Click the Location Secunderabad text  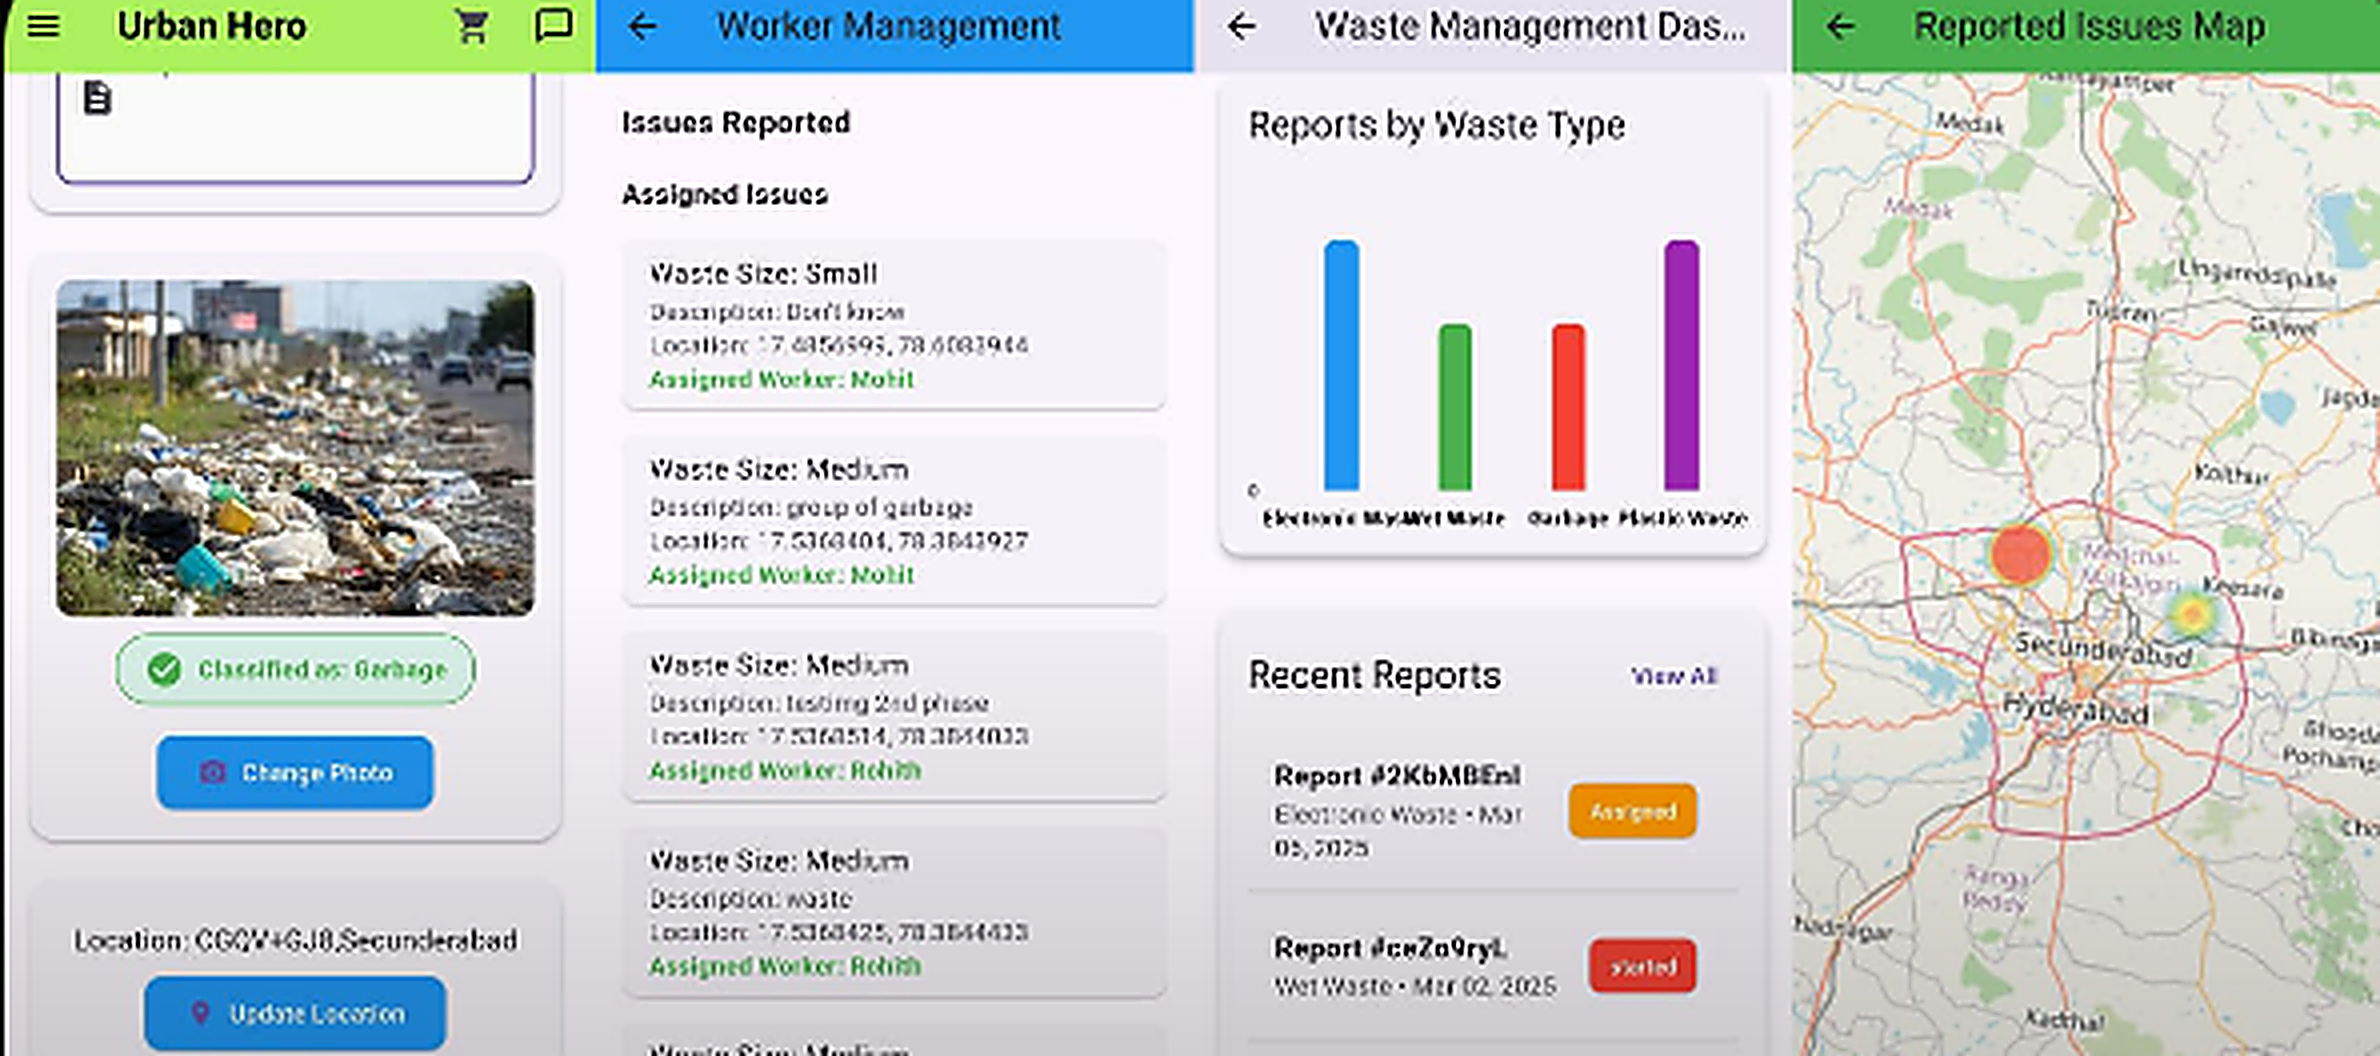(296, 940)
